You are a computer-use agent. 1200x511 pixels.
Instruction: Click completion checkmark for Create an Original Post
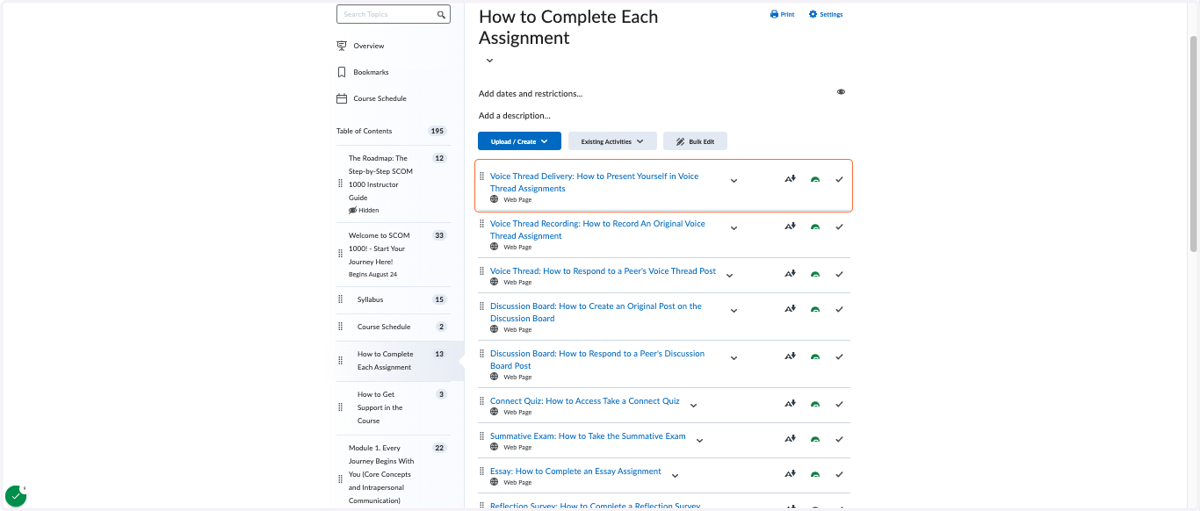coord(839,309)
